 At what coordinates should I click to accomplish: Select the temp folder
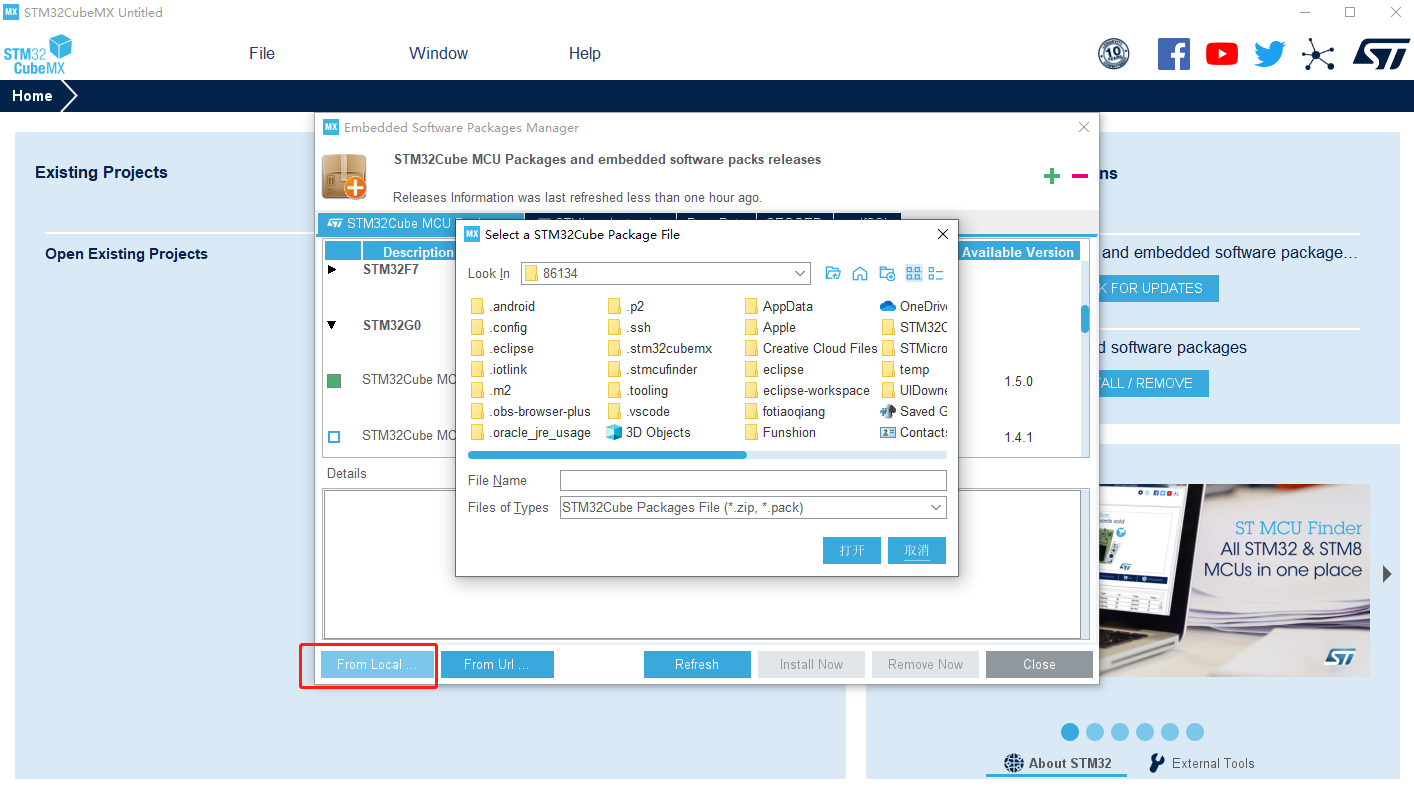pyautogui.click(x=906, y=369)
